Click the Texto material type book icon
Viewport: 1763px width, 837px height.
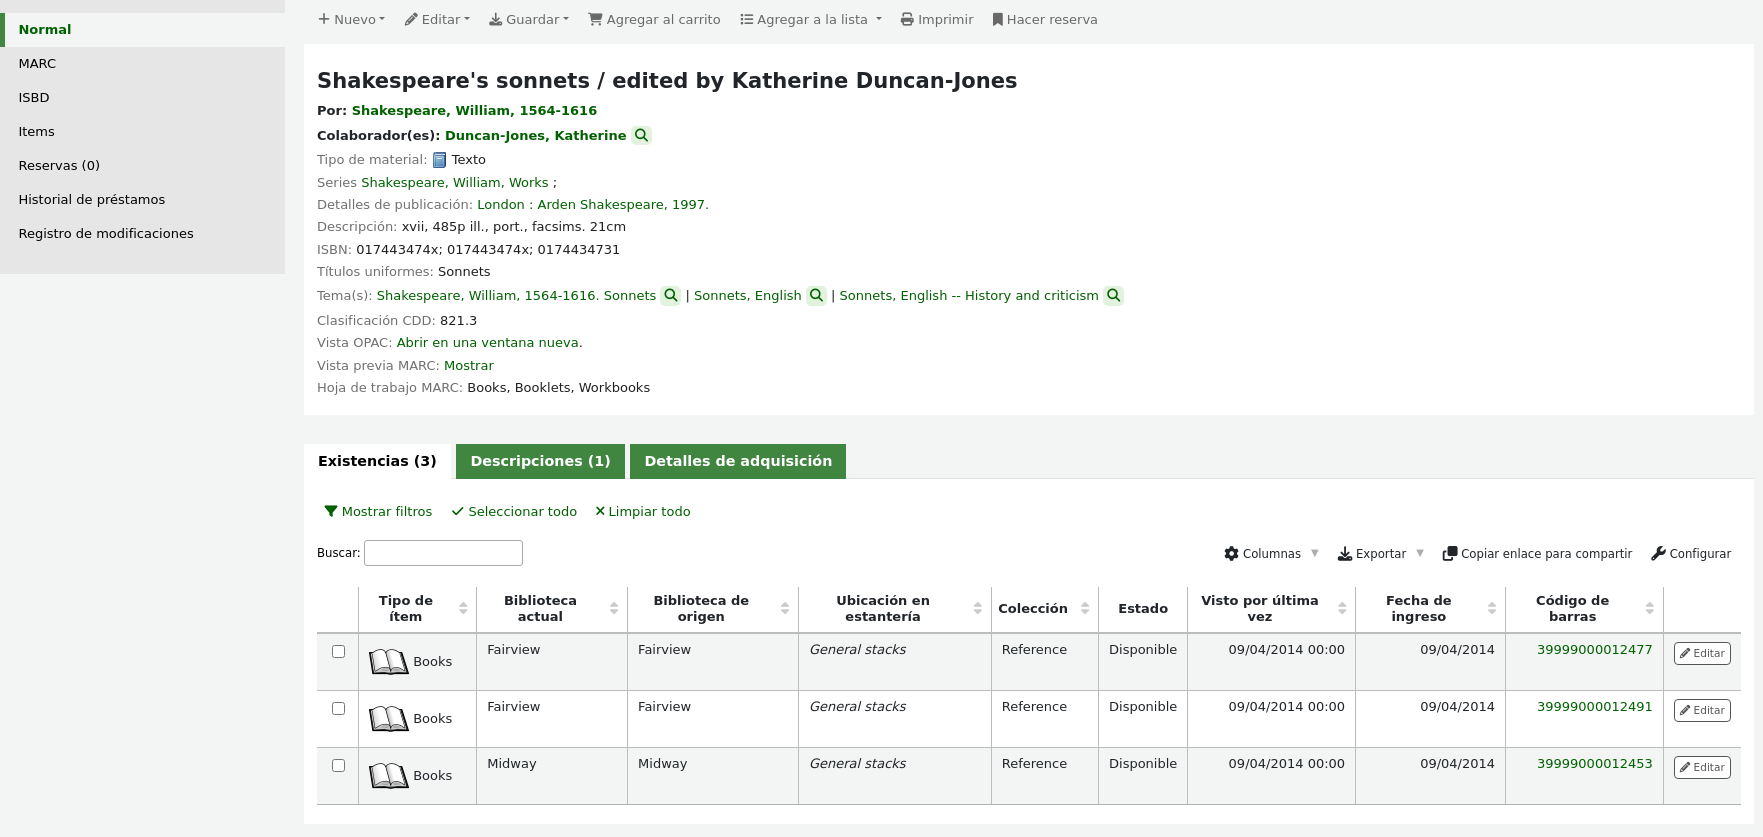(439, 160)
